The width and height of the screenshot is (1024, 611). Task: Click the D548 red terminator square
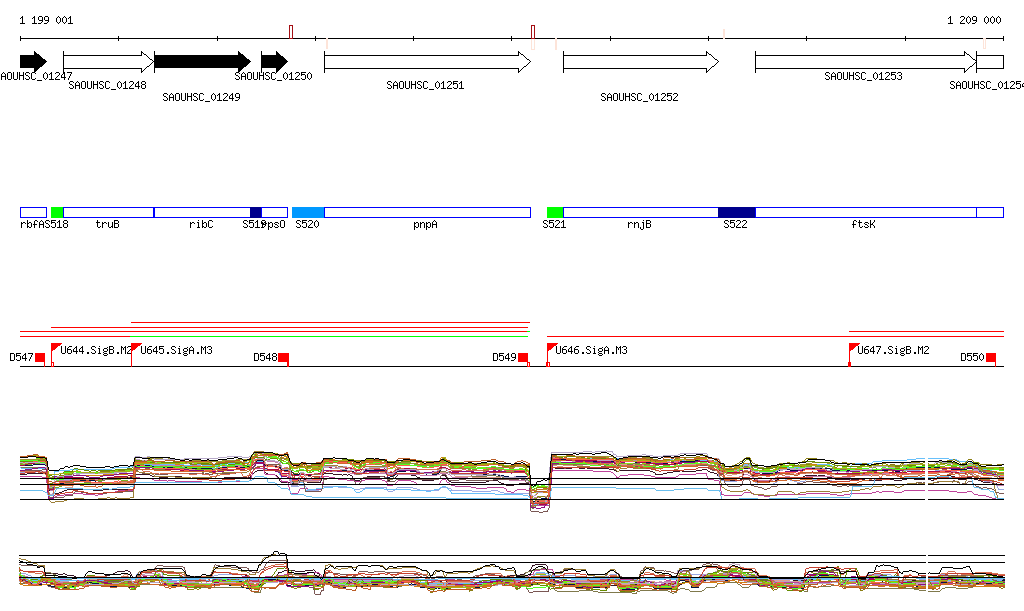point(283,357)
